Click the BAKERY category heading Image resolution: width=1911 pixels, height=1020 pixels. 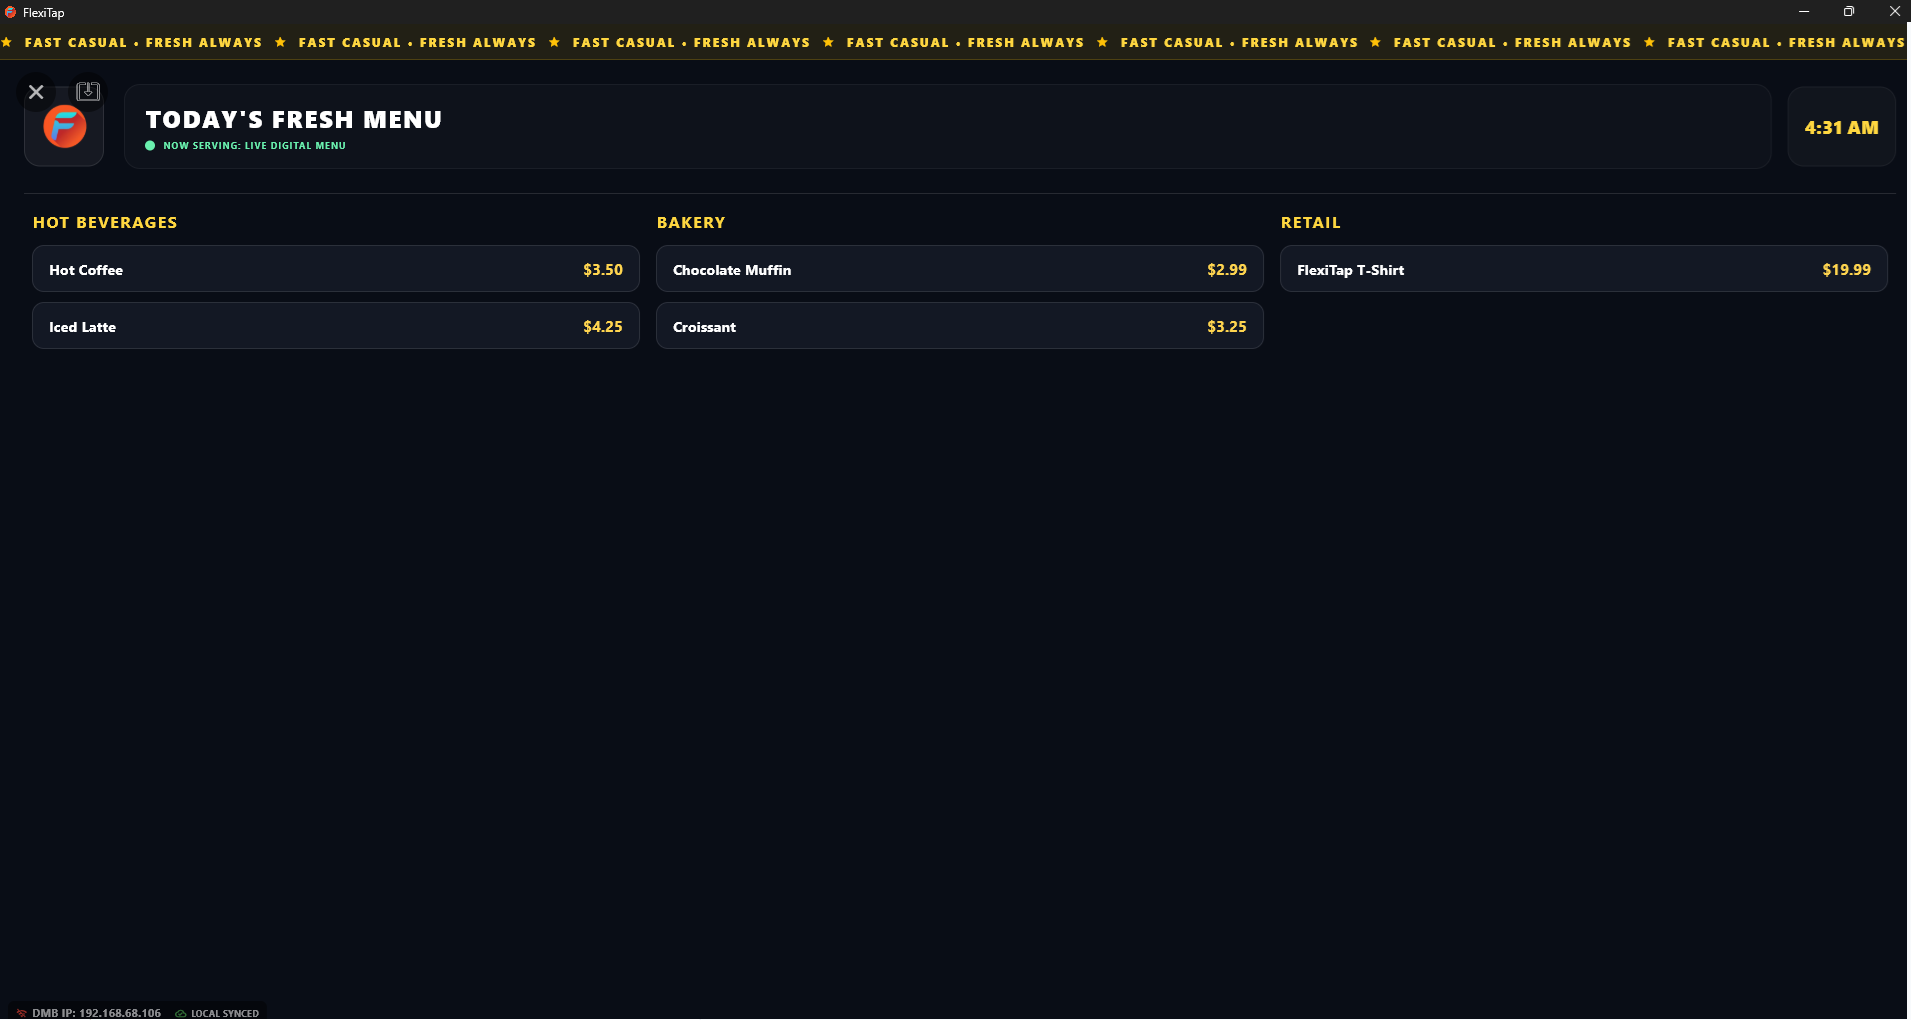pyautogui.click(x=691, y=222)
